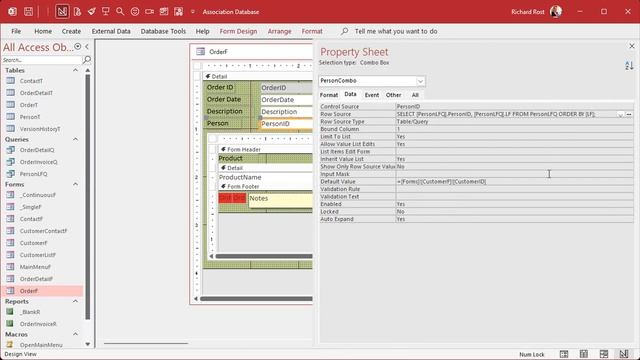Open the Database Tools ribbon tab
Image resolution: width=640 pixels, height=360 pixels.
click(163, 31)
